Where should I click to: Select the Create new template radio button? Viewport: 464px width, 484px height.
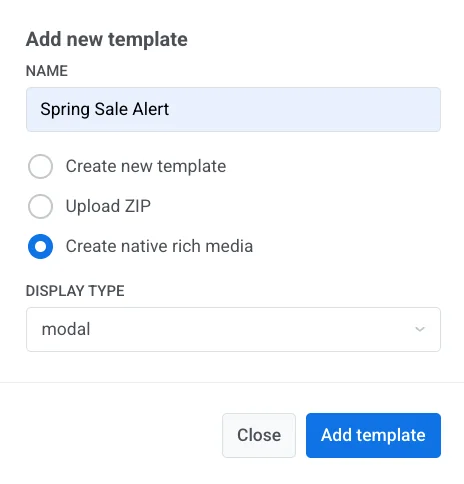pyautogui.click(x=40, y=166)
